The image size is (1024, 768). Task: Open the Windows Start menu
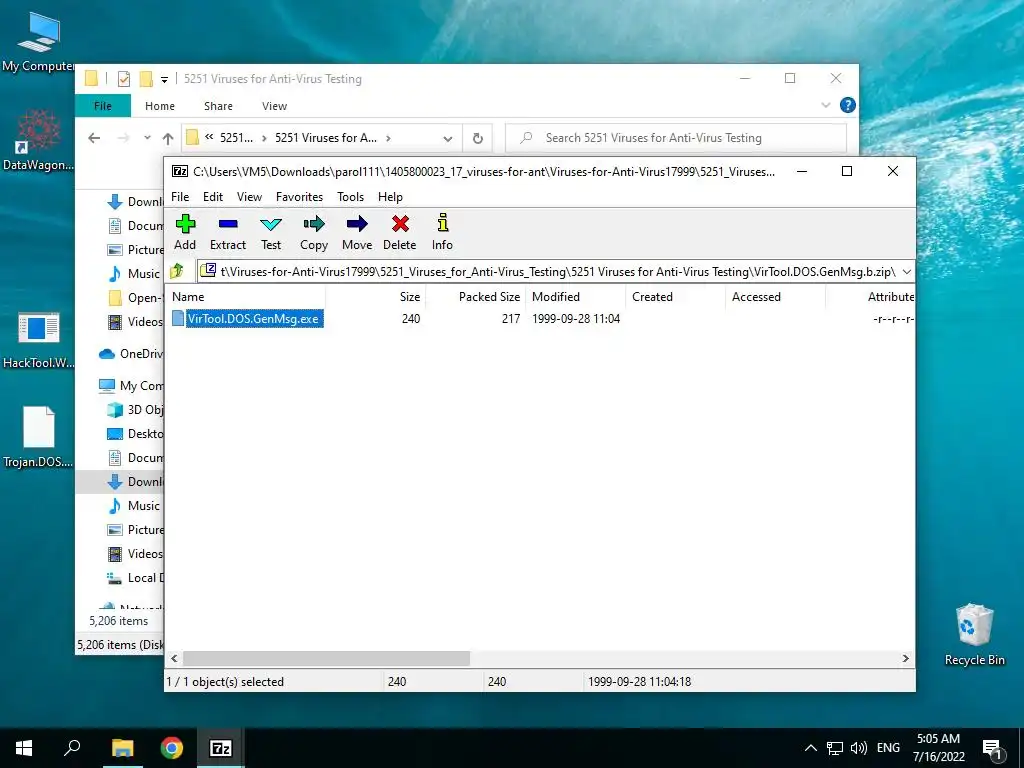[24, 748]
